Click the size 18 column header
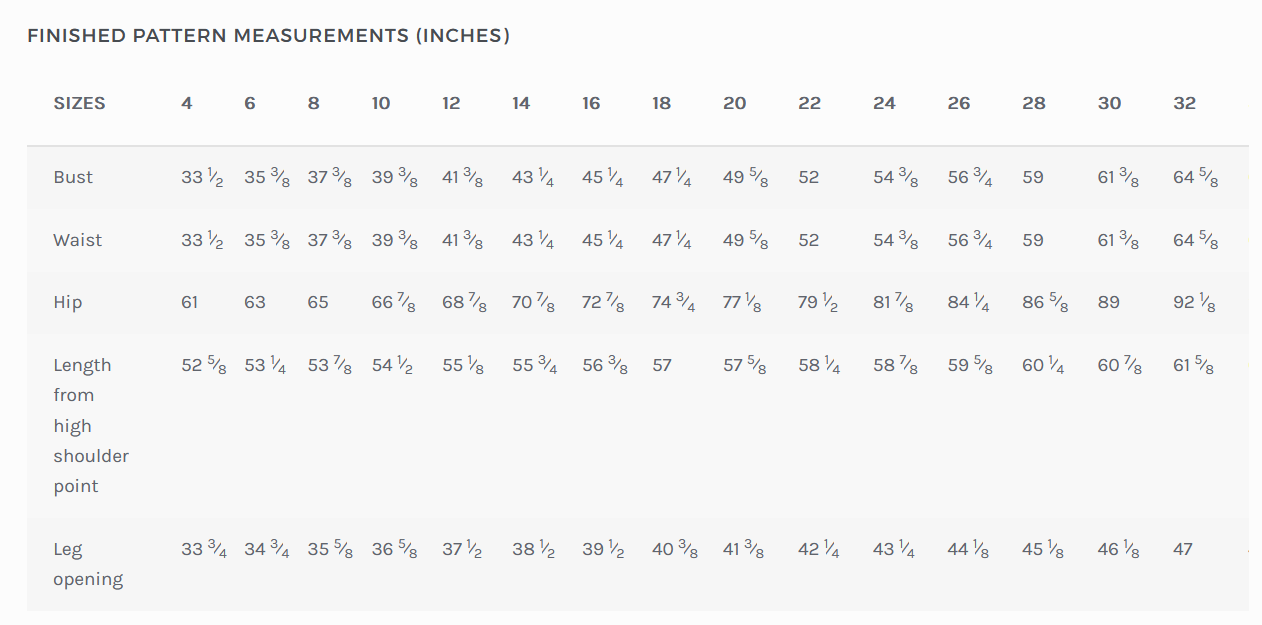 coord(661,103)
